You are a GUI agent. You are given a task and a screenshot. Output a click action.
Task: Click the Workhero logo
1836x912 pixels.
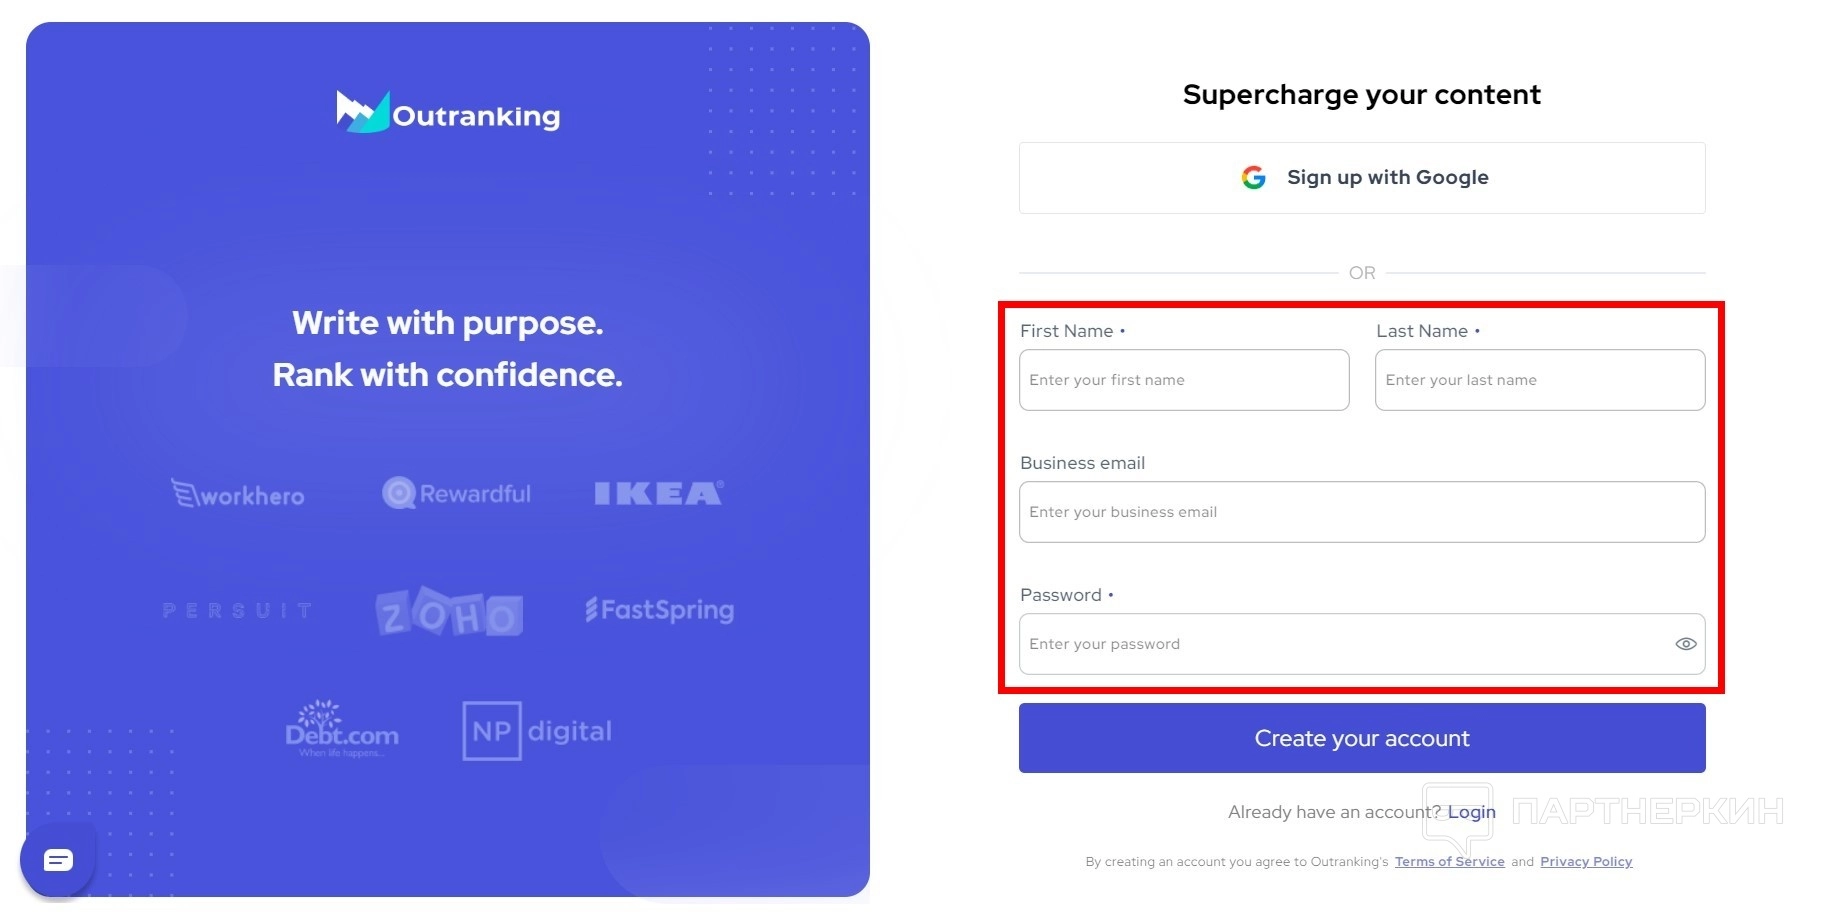(238, 494)
